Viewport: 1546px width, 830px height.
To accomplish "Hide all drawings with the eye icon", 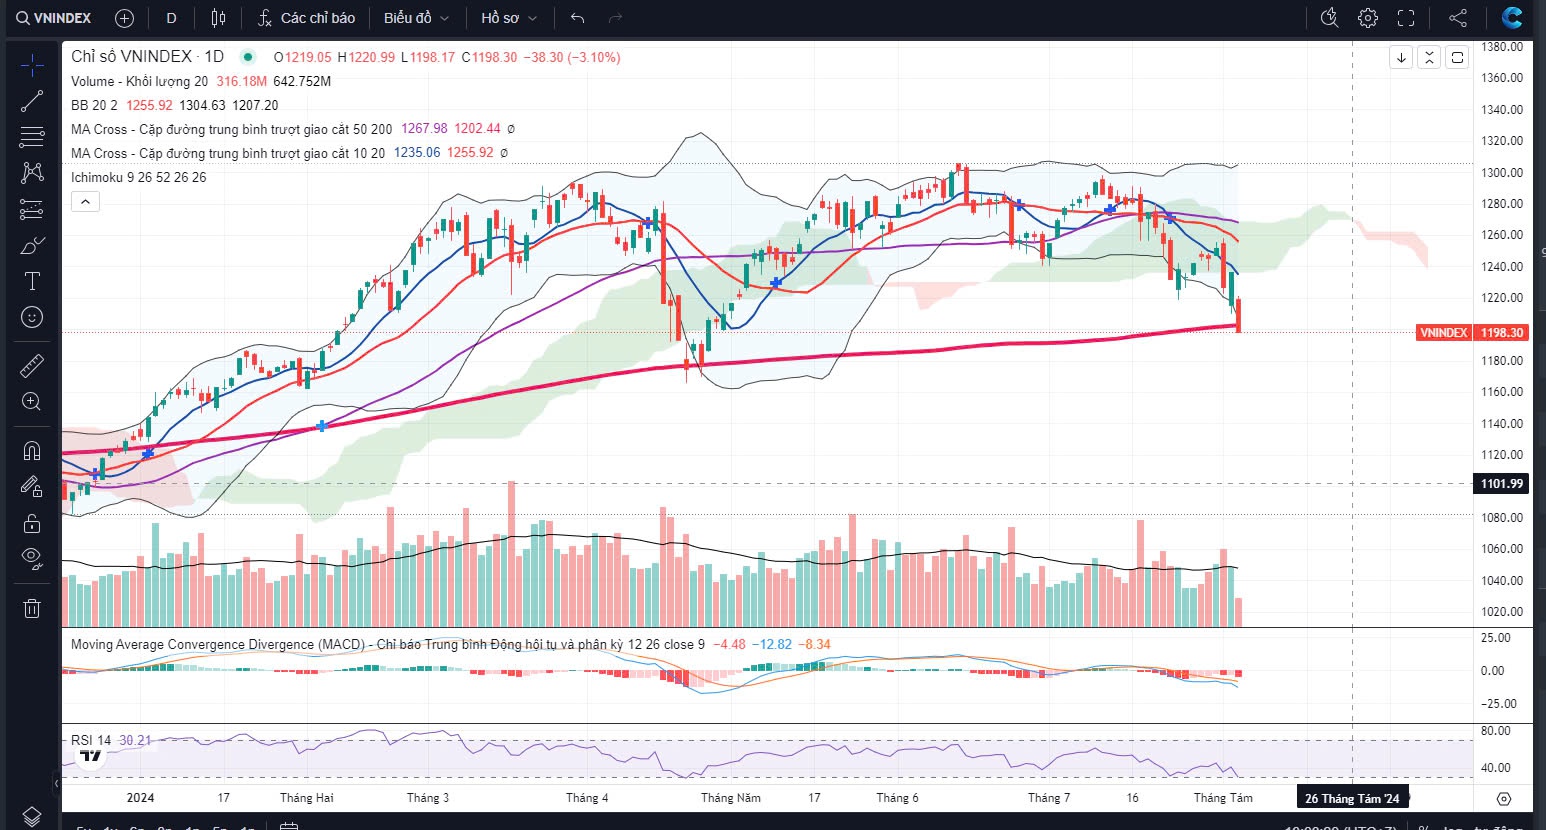I will [x=32, y=558].
